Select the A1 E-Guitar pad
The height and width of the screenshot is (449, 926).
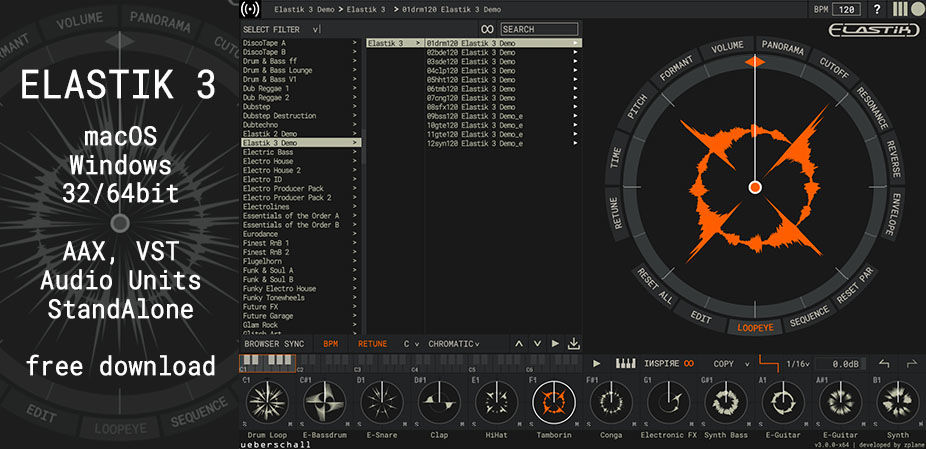pyautogui.click(x=782, y=402)
